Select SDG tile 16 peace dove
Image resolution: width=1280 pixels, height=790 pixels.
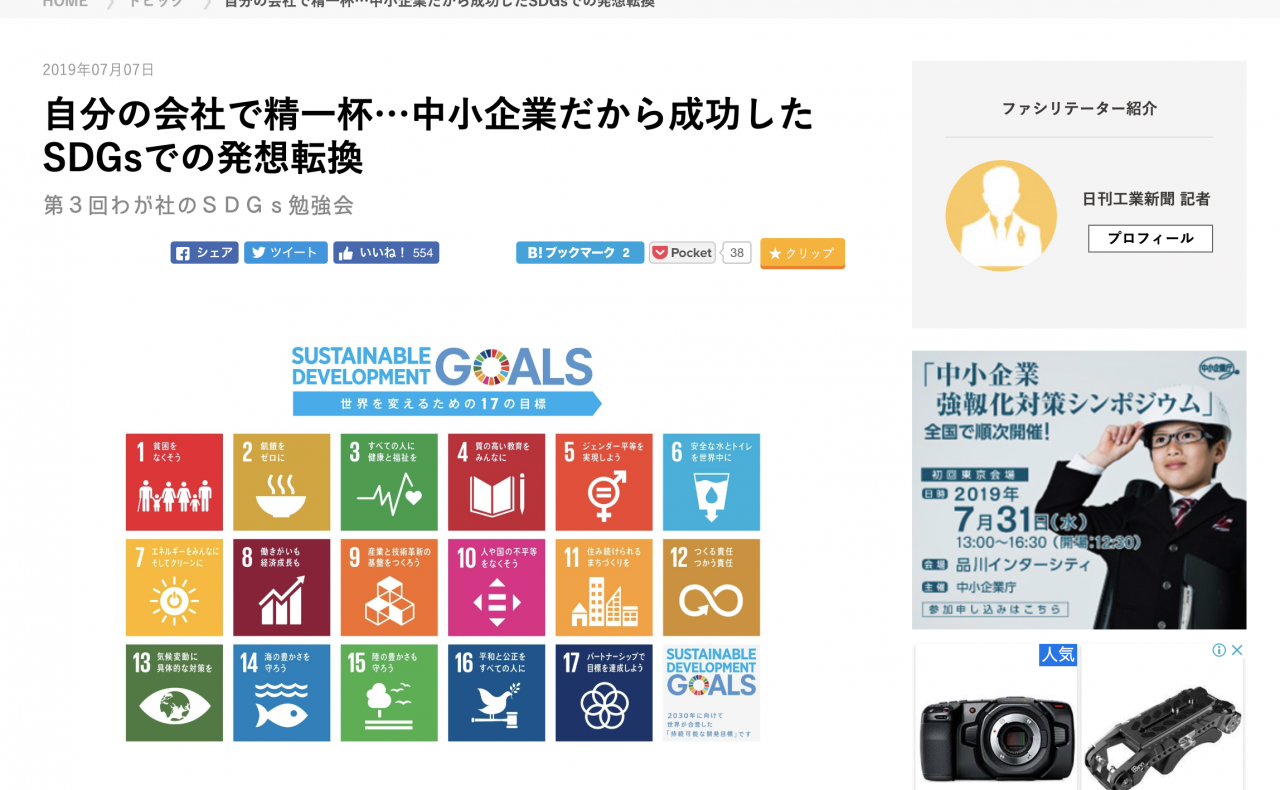497,693
